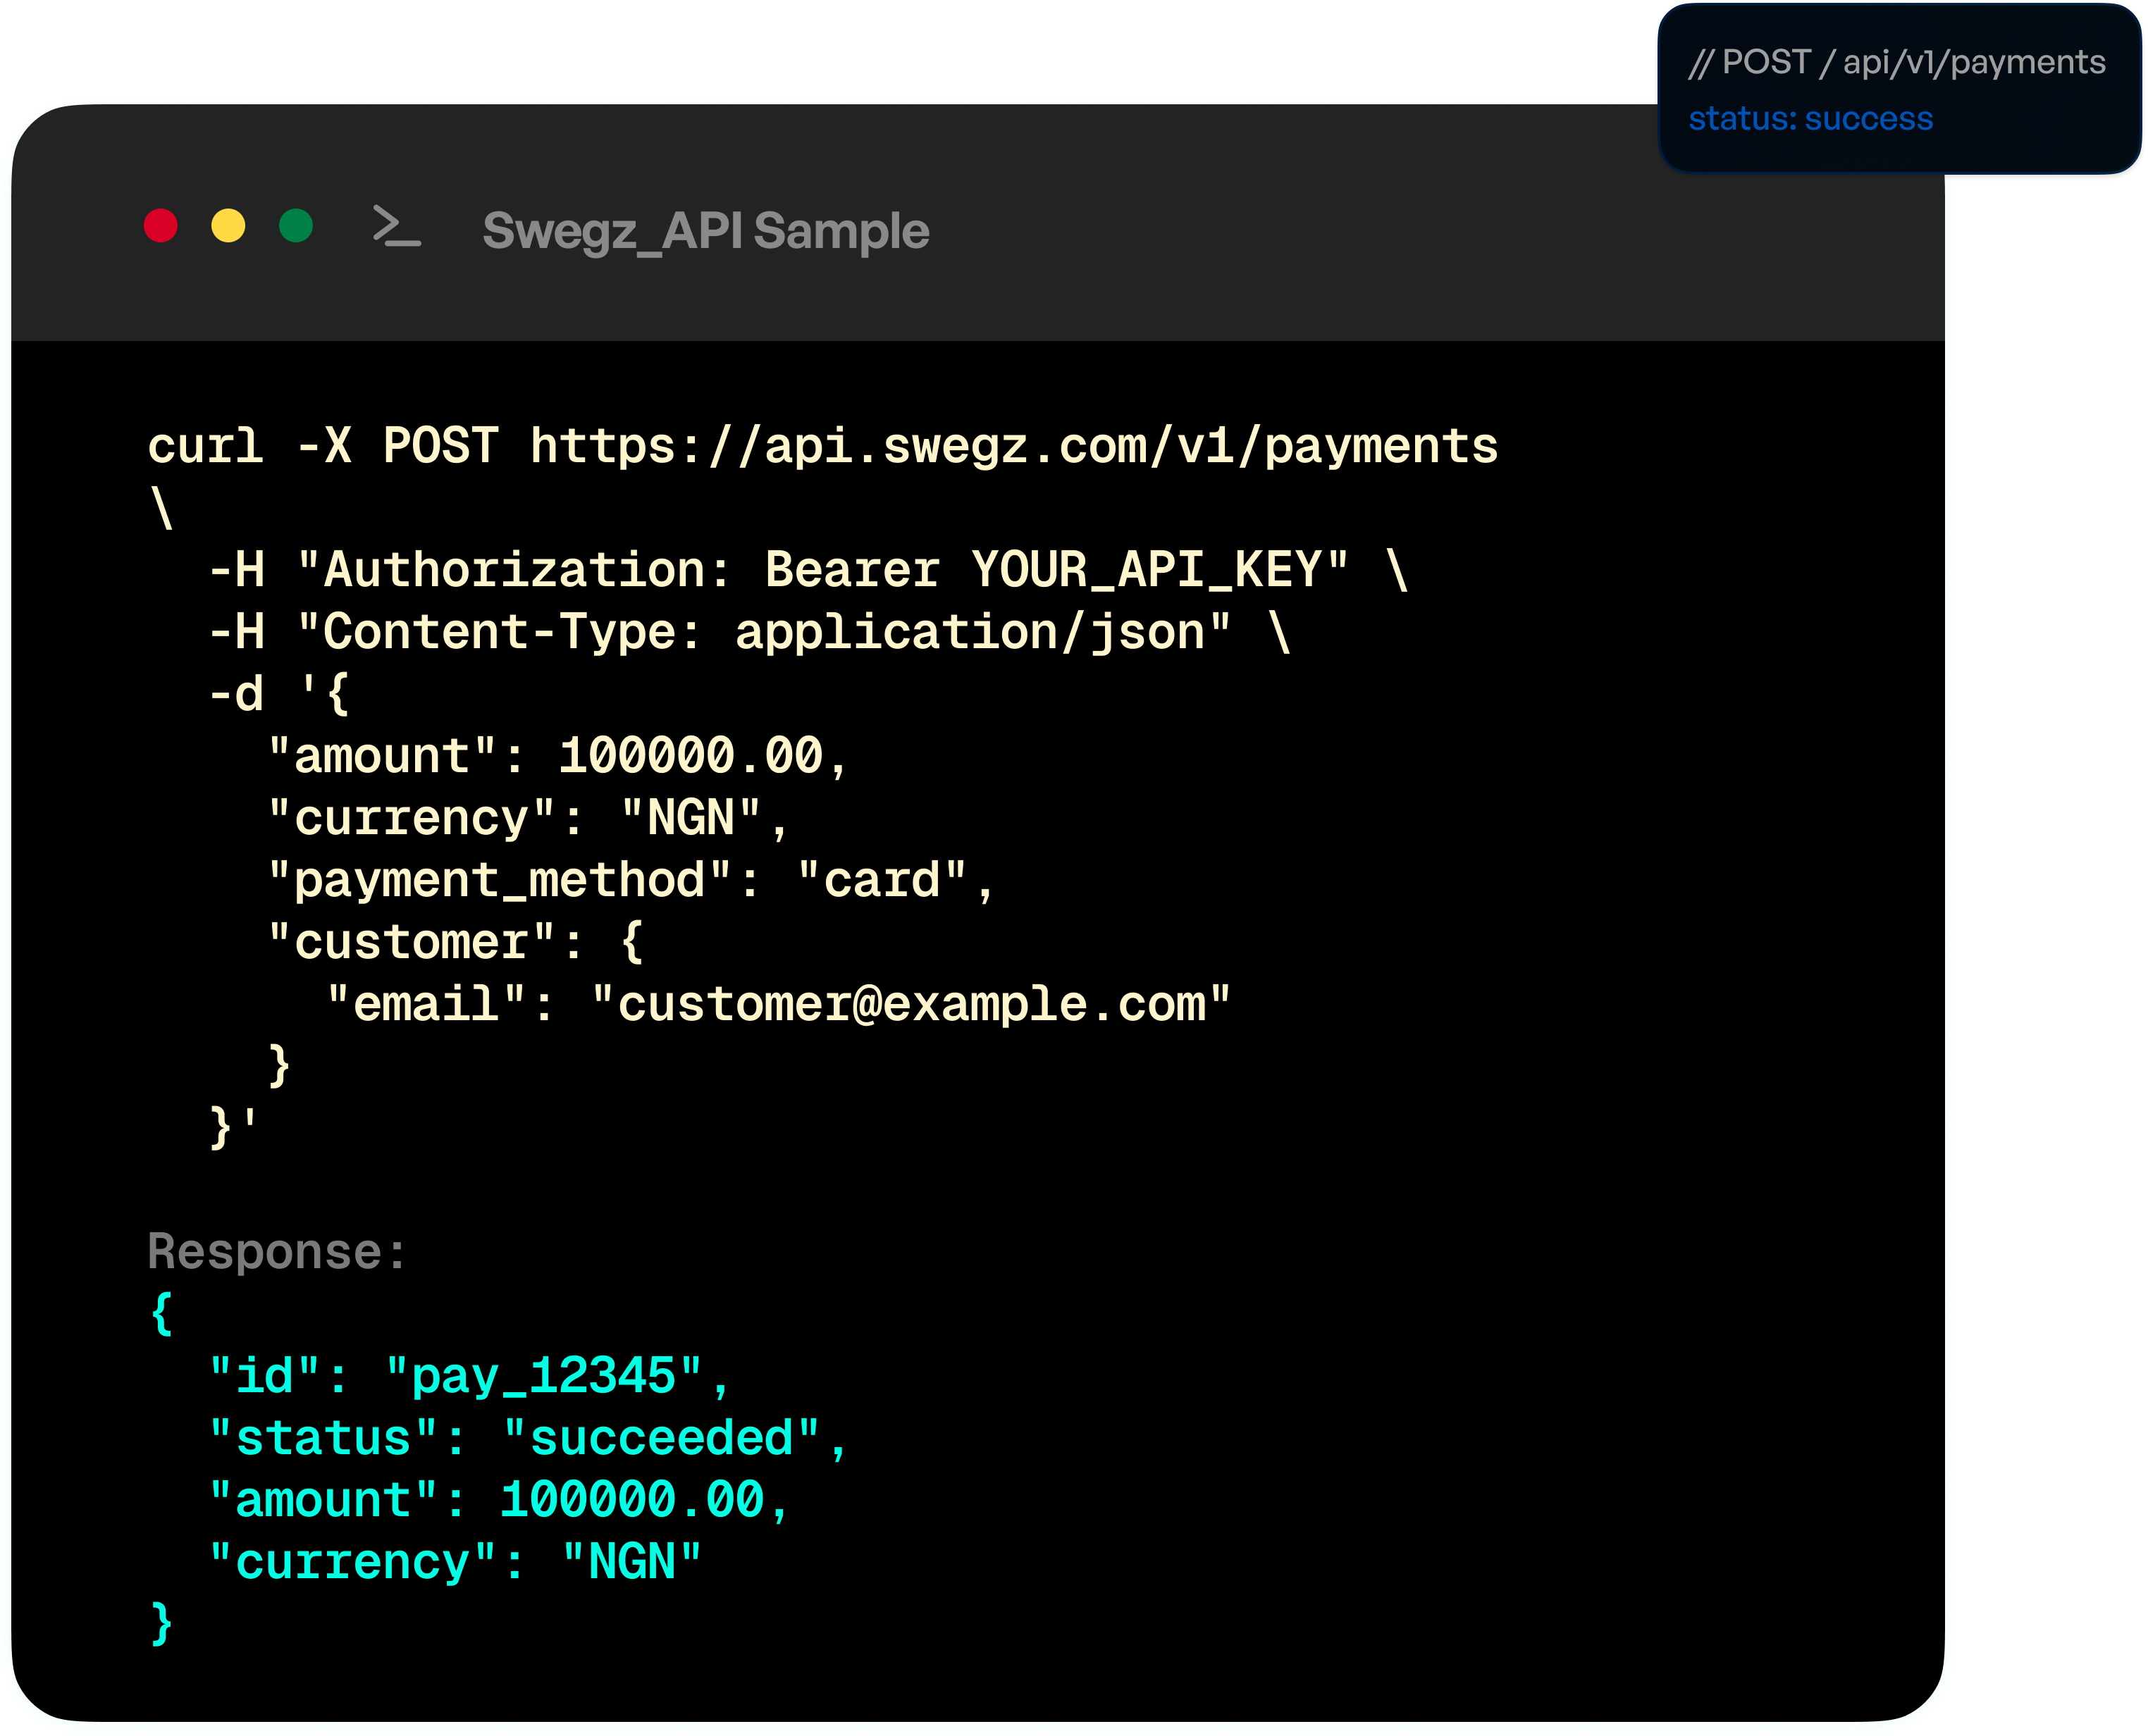The width and height of the screenshot is (2148, 1736).
Task: Click the cyan response currency NGN line
Action: tap(455, 1562)
